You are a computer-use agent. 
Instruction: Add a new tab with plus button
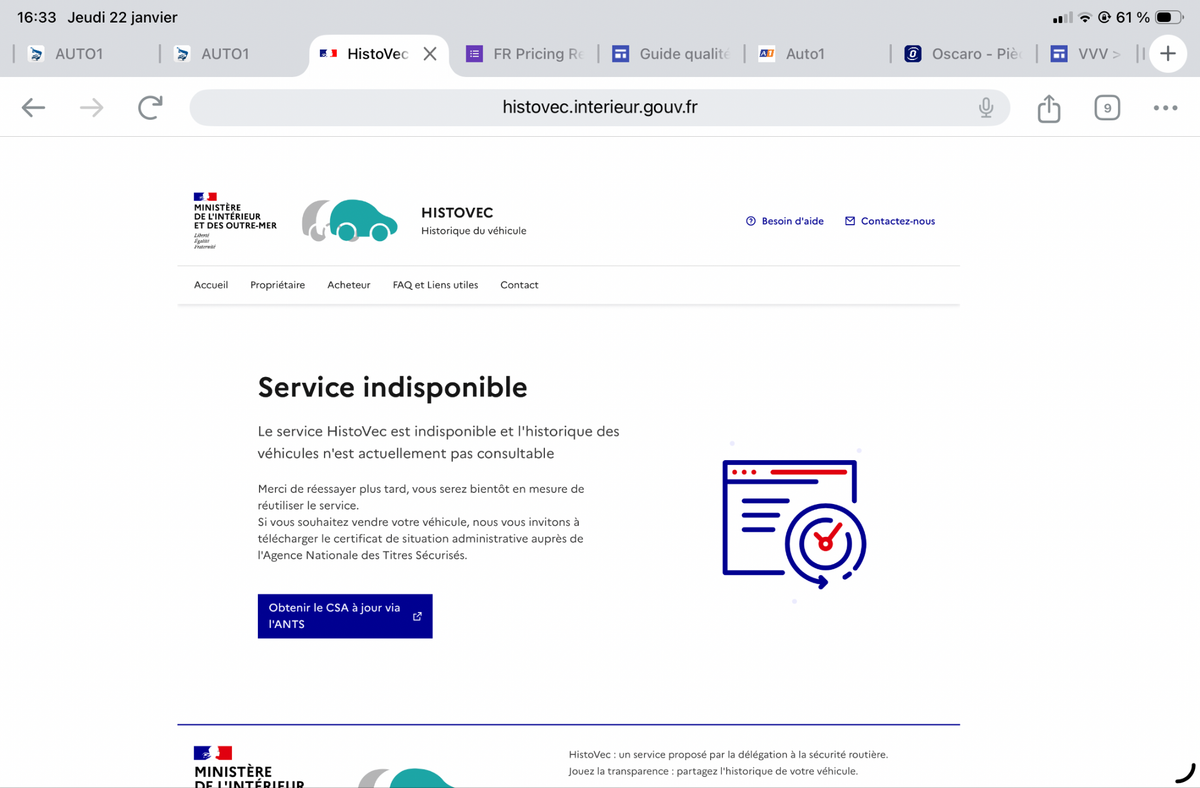pos(1167,54)
